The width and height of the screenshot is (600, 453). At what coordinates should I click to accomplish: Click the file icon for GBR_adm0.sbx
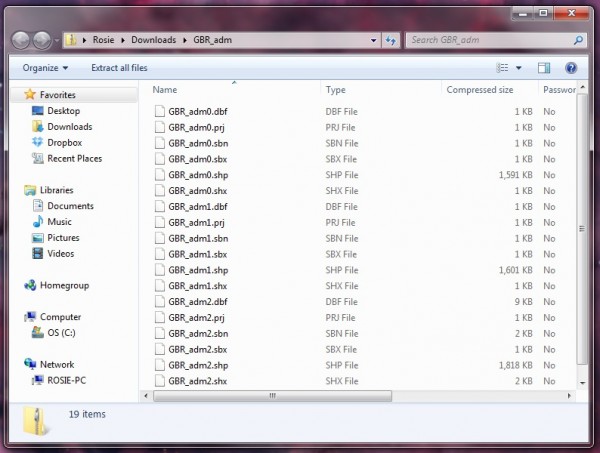(x=160, y=159)
